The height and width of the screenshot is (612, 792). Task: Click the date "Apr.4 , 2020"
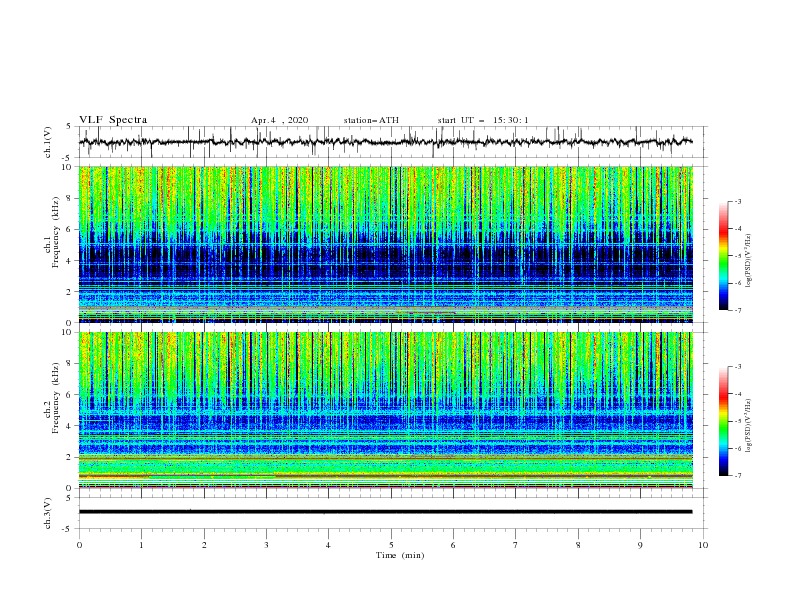pos(279,120)
